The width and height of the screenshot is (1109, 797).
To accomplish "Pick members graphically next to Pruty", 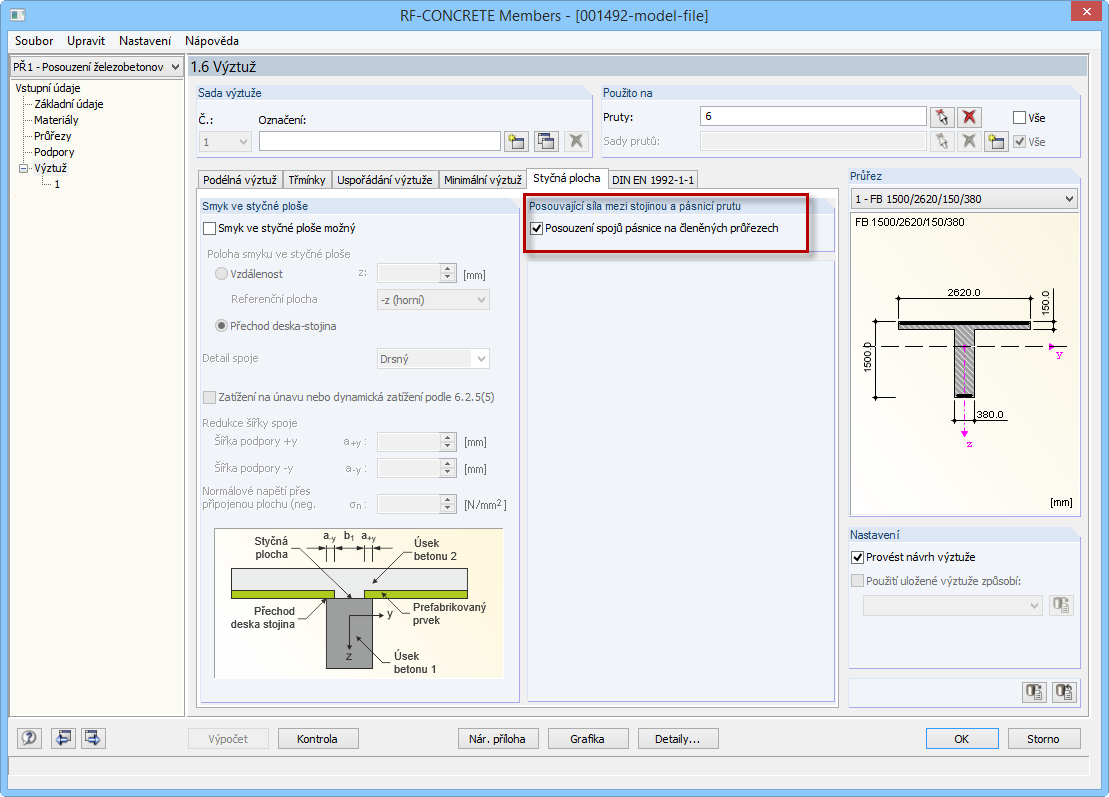I will coord(941,117).
